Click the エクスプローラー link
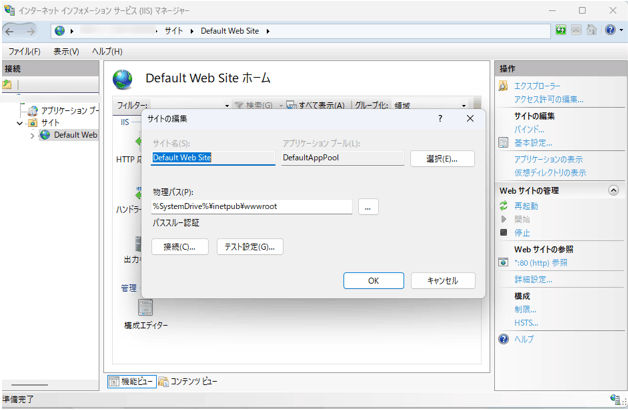The image size is (628, 410). point(537,86)
